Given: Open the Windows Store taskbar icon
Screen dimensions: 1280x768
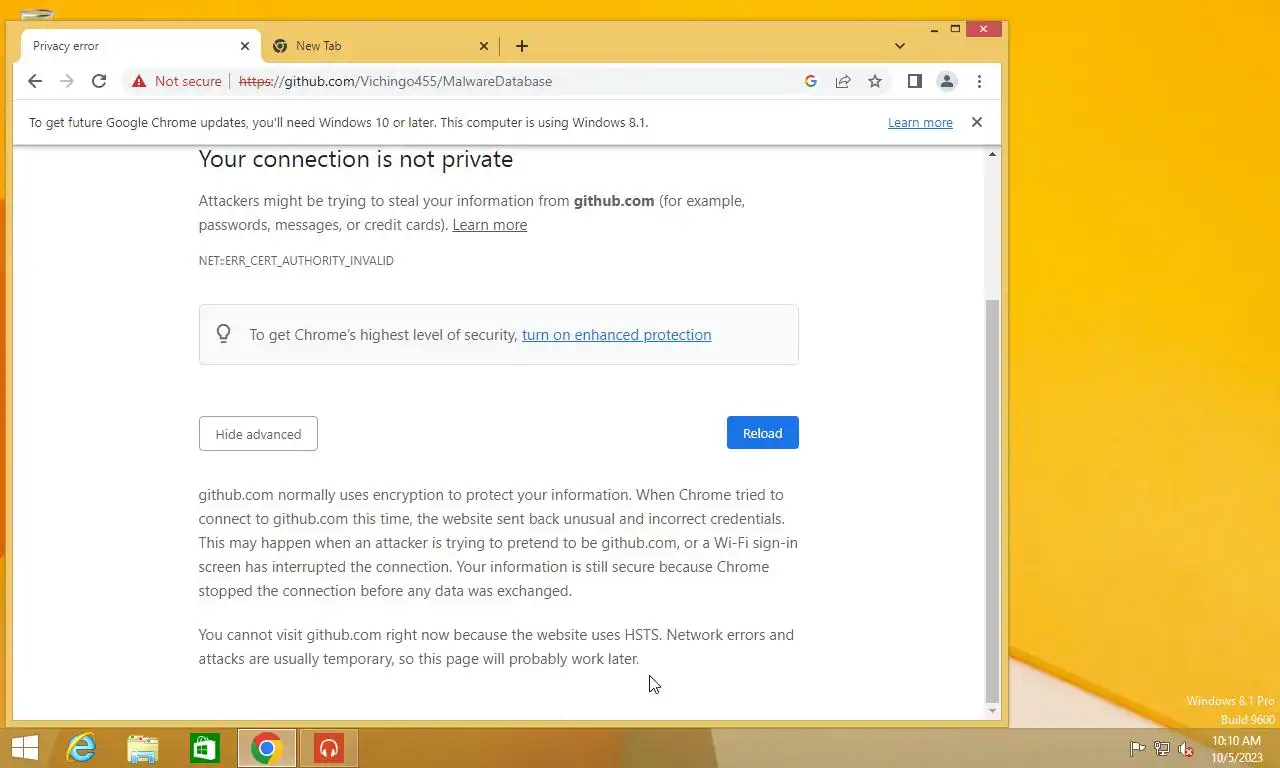Looking at the screenshot, I should (x=205, y=748).
